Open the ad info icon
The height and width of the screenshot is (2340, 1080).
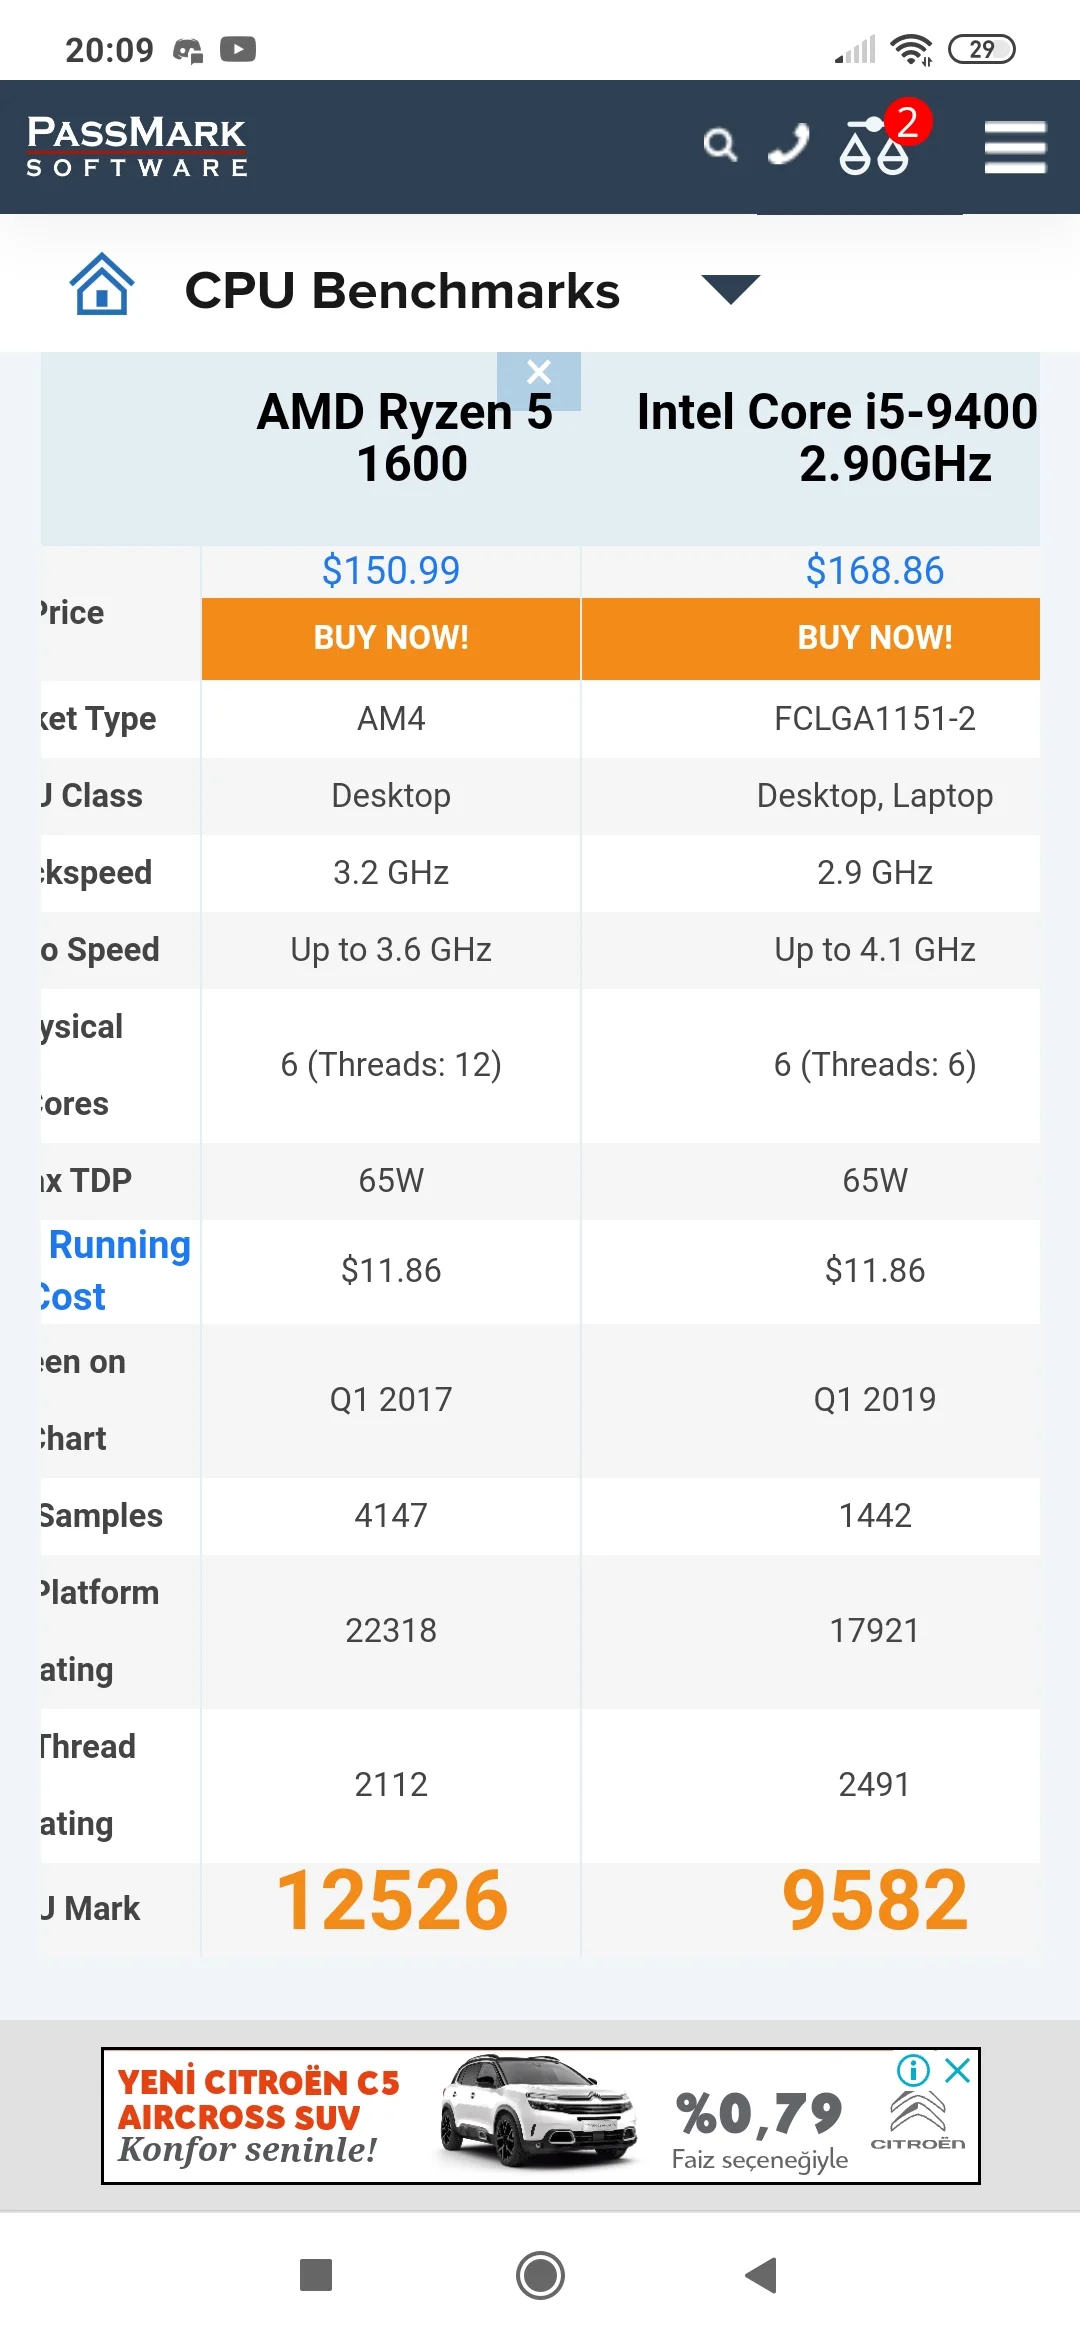click(913, 2070)
